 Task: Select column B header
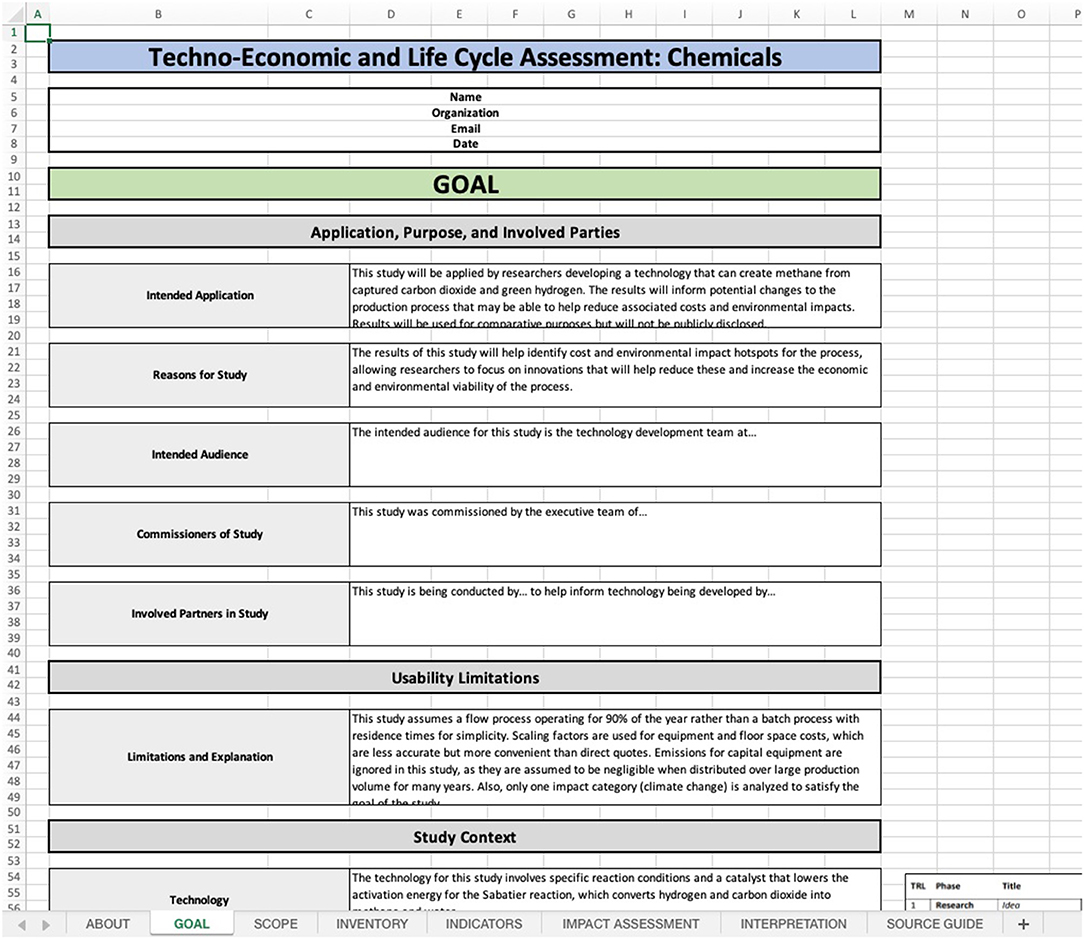point(158,14)
